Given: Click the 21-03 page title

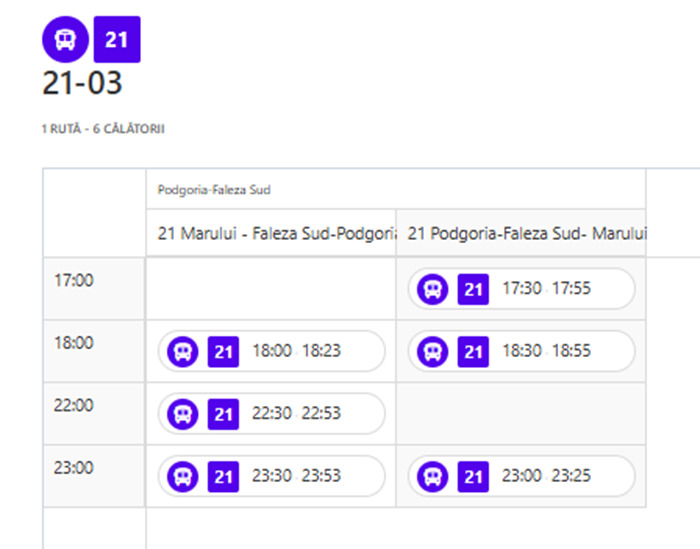Looking at the screenshot, I should 82,84.
